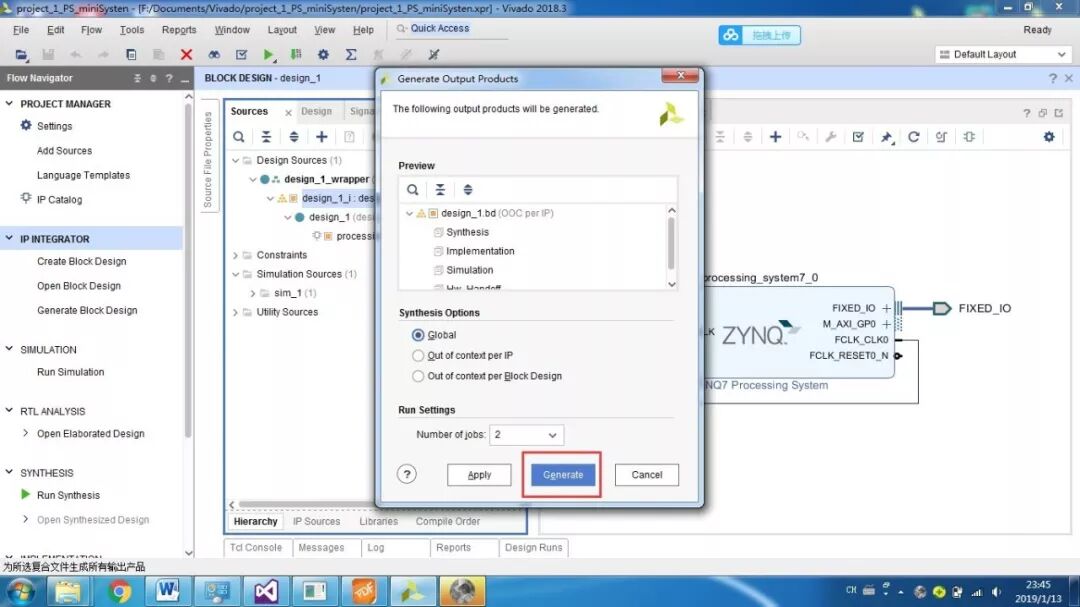Viewport: 1080px width, 607px height.
Task: Click the diagram Validate Design check icon
Action: pyautogui.click(x=858, y=136)
